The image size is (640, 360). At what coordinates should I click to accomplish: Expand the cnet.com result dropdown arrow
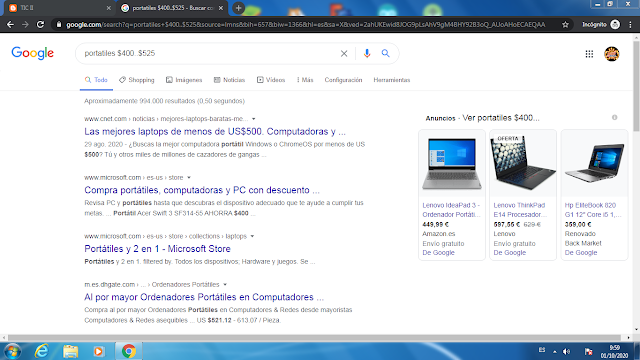tap(253, 119)
